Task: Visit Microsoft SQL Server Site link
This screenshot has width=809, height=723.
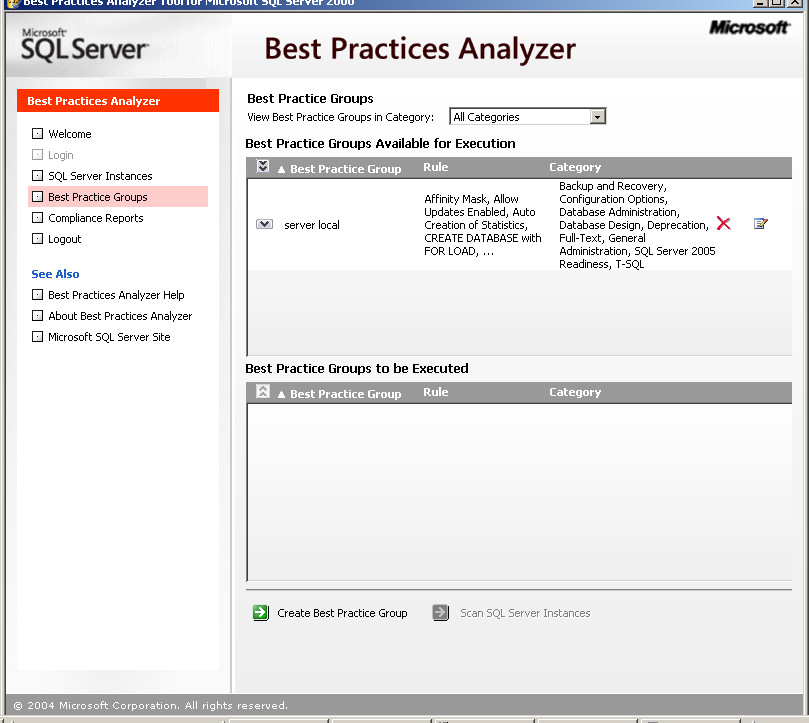Action: 109,337
